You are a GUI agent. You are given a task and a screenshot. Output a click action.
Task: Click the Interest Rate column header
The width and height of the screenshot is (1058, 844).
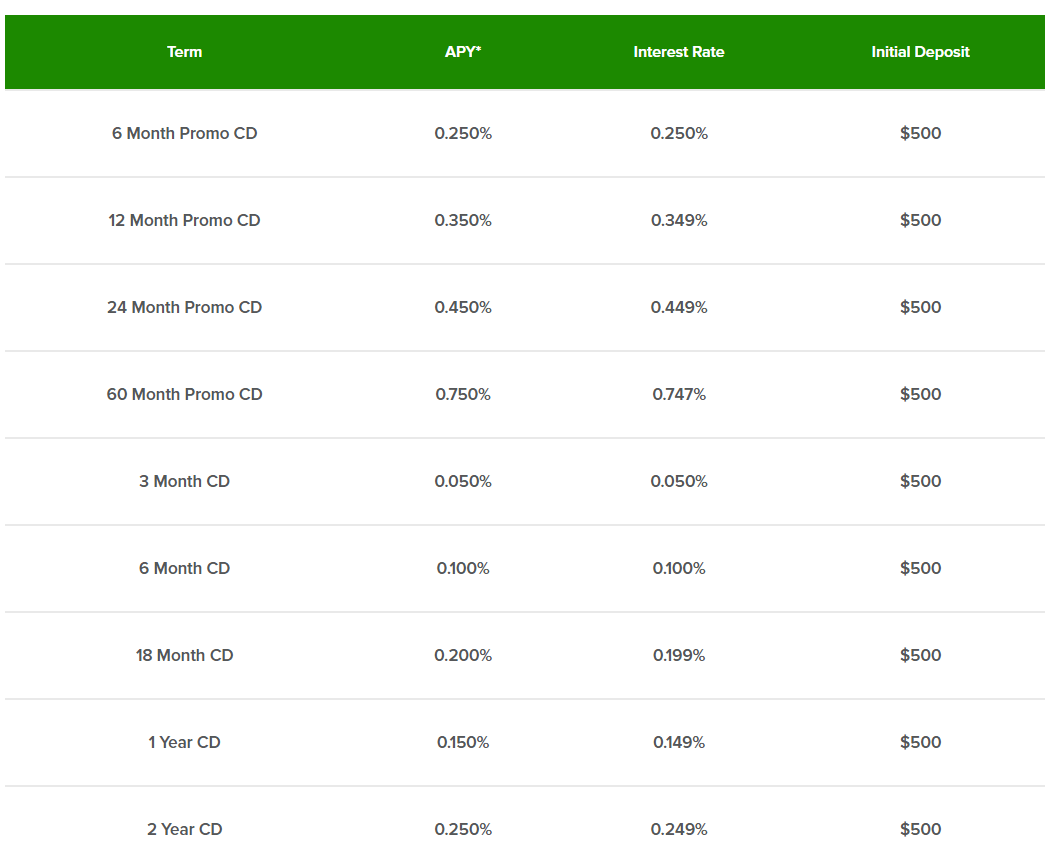(679, 52)
